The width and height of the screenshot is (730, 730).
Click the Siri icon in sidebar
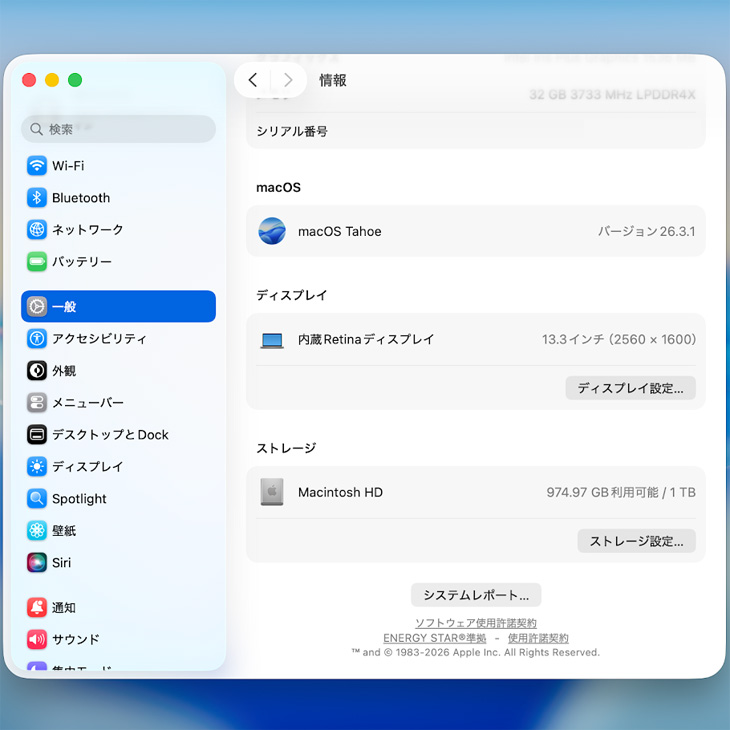point(37,563)
